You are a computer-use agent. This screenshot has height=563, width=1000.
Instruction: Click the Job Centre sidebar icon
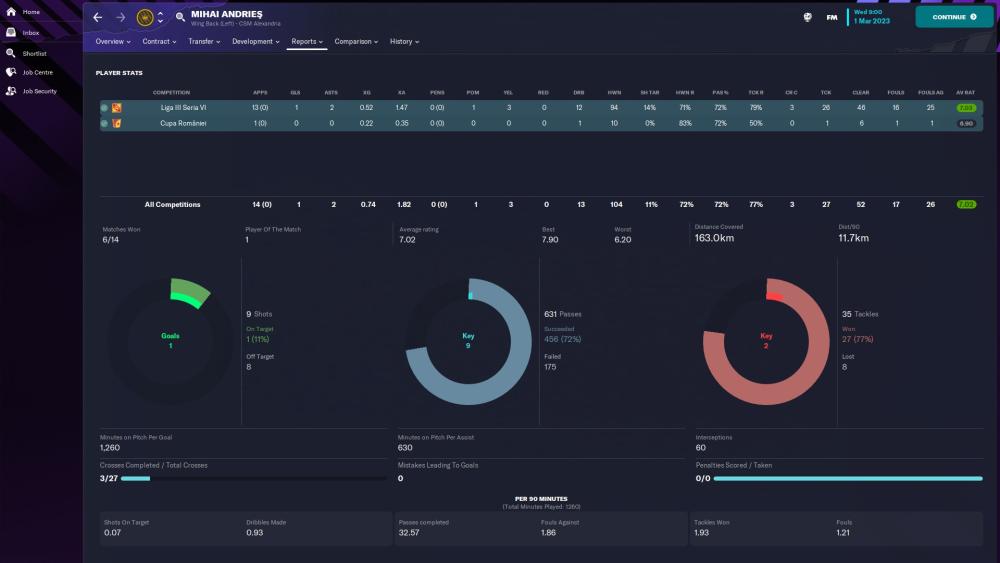point(11,72)
